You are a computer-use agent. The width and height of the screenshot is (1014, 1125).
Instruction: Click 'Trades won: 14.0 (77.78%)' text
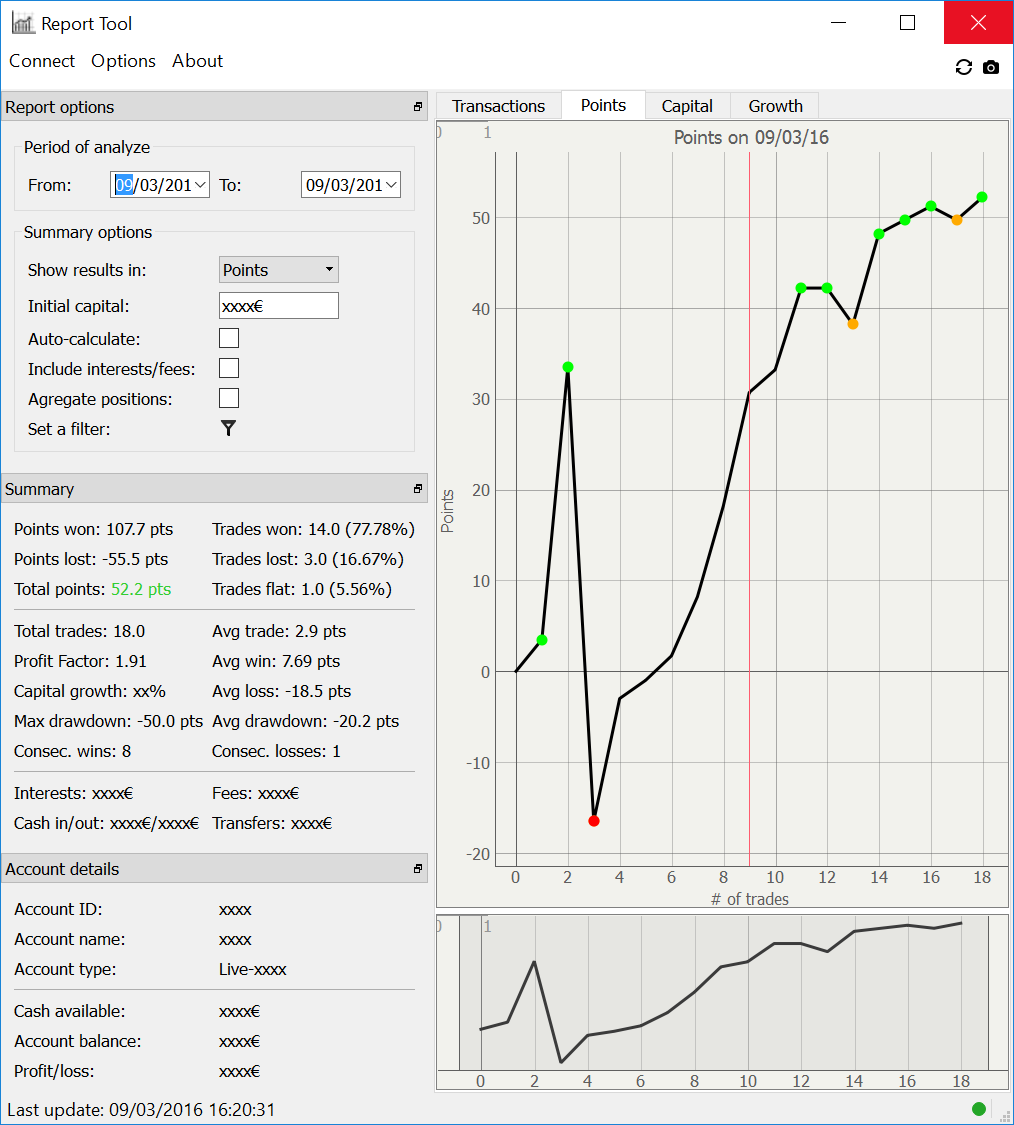[314, 529]
